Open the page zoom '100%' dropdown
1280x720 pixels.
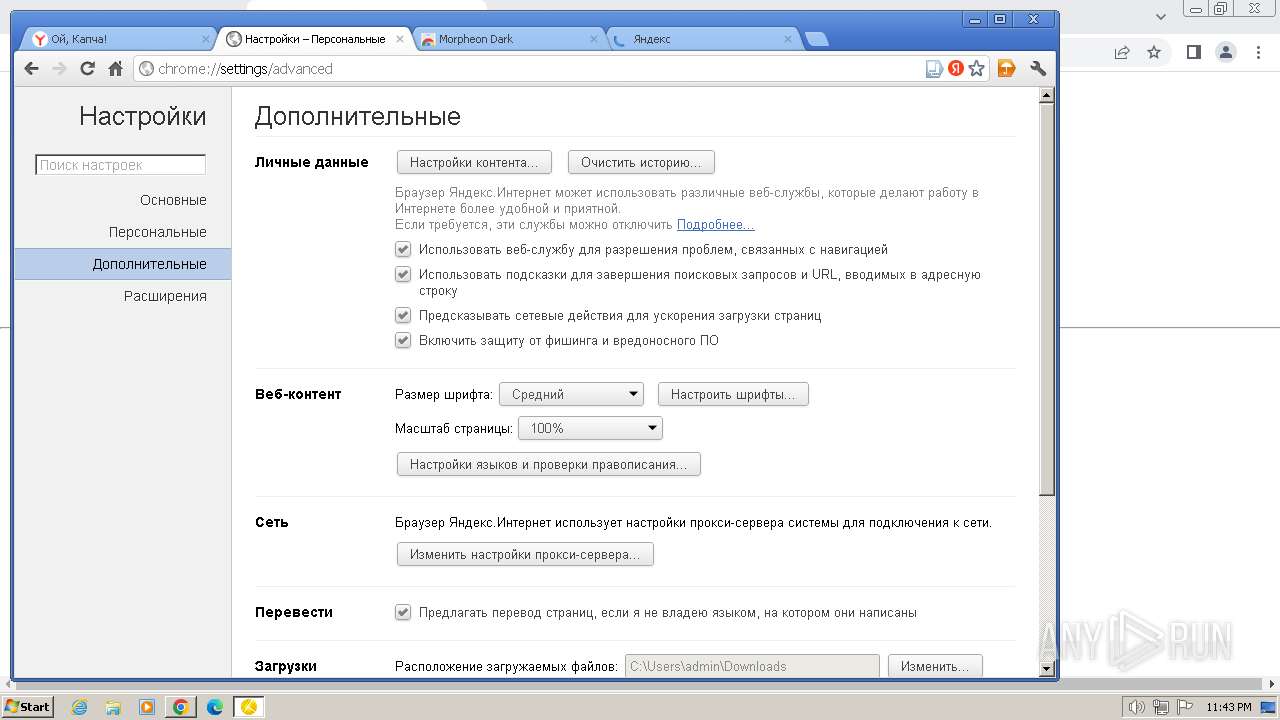[590, 428]
